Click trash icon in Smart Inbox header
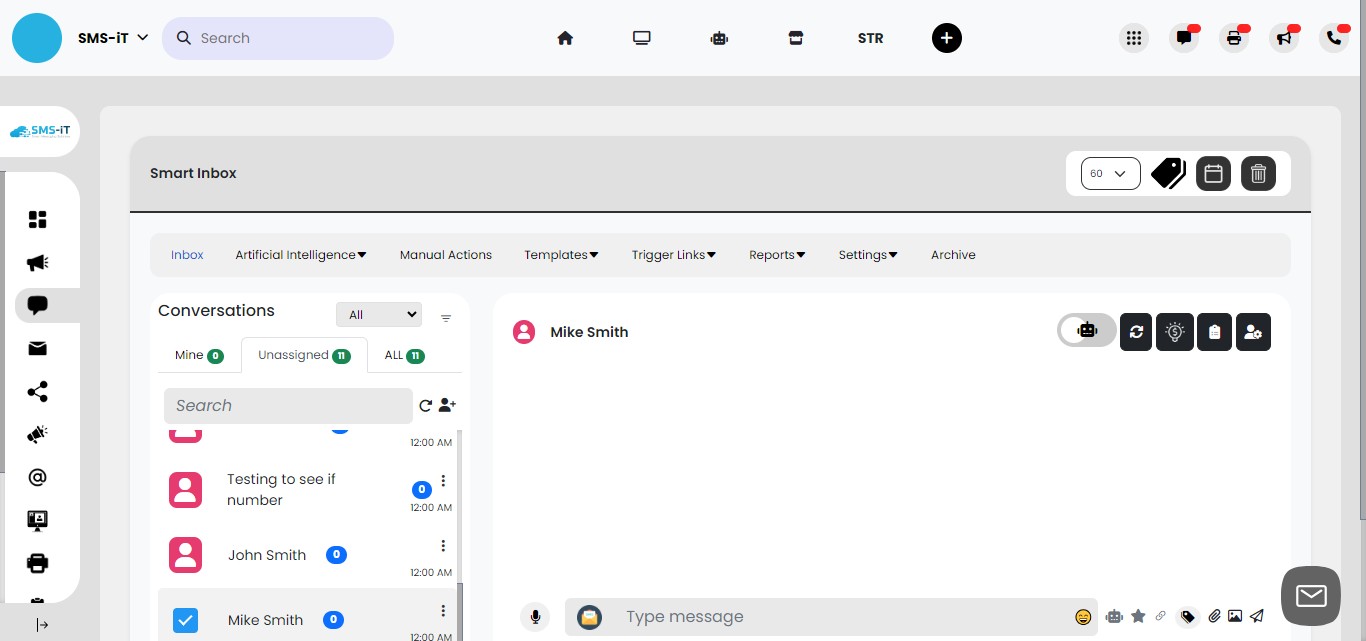The image size is (1366, 641). tap(1259, 173)
